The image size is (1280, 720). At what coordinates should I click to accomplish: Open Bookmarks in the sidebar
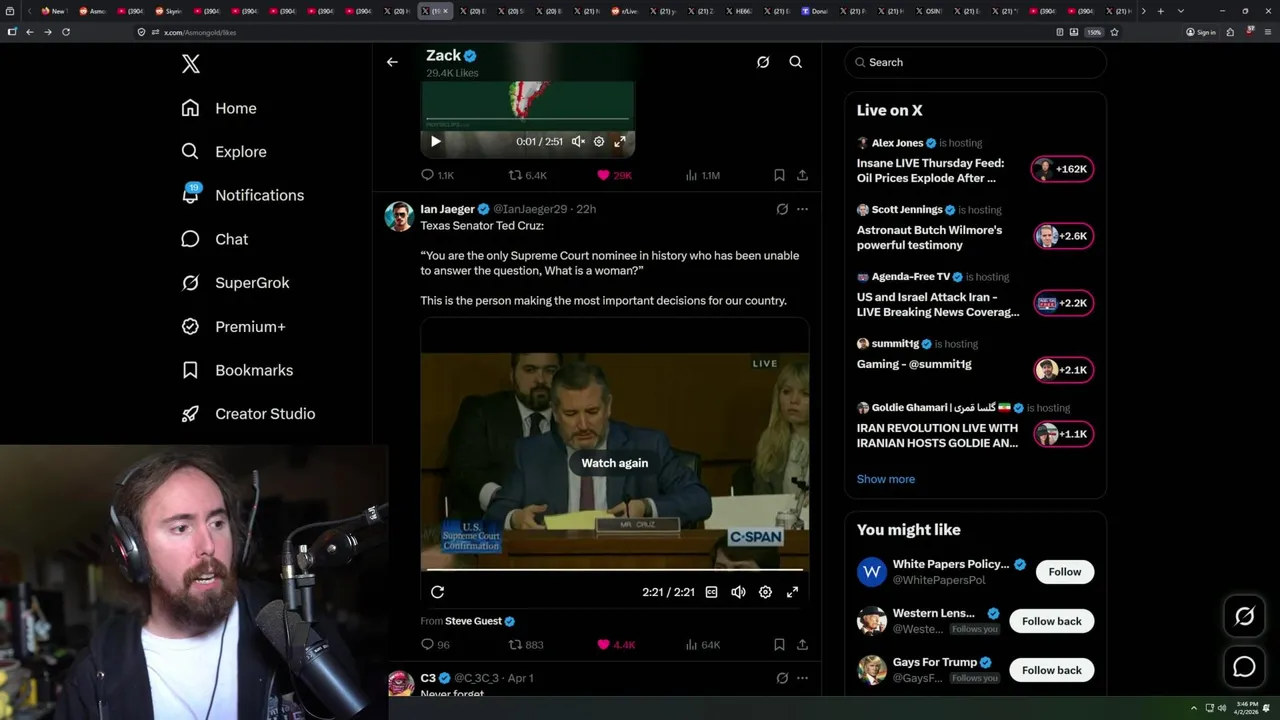(237, 370)
